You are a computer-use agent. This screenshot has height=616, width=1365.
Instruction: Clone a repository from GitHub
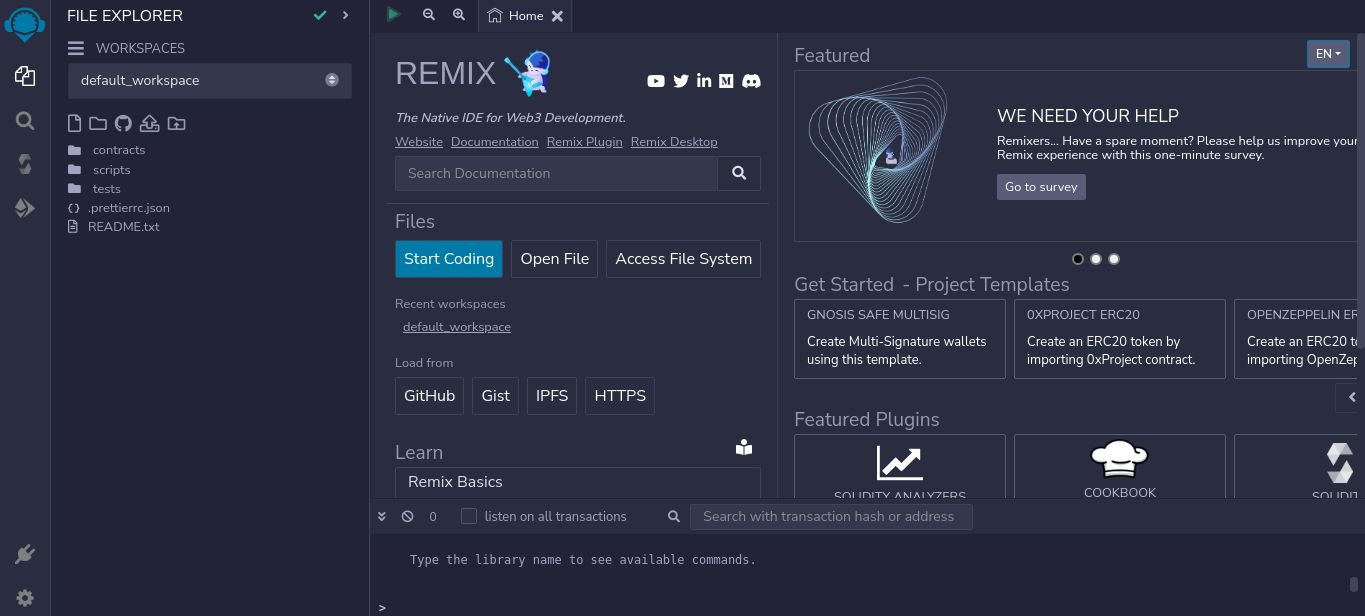click(x=122, y=122)
